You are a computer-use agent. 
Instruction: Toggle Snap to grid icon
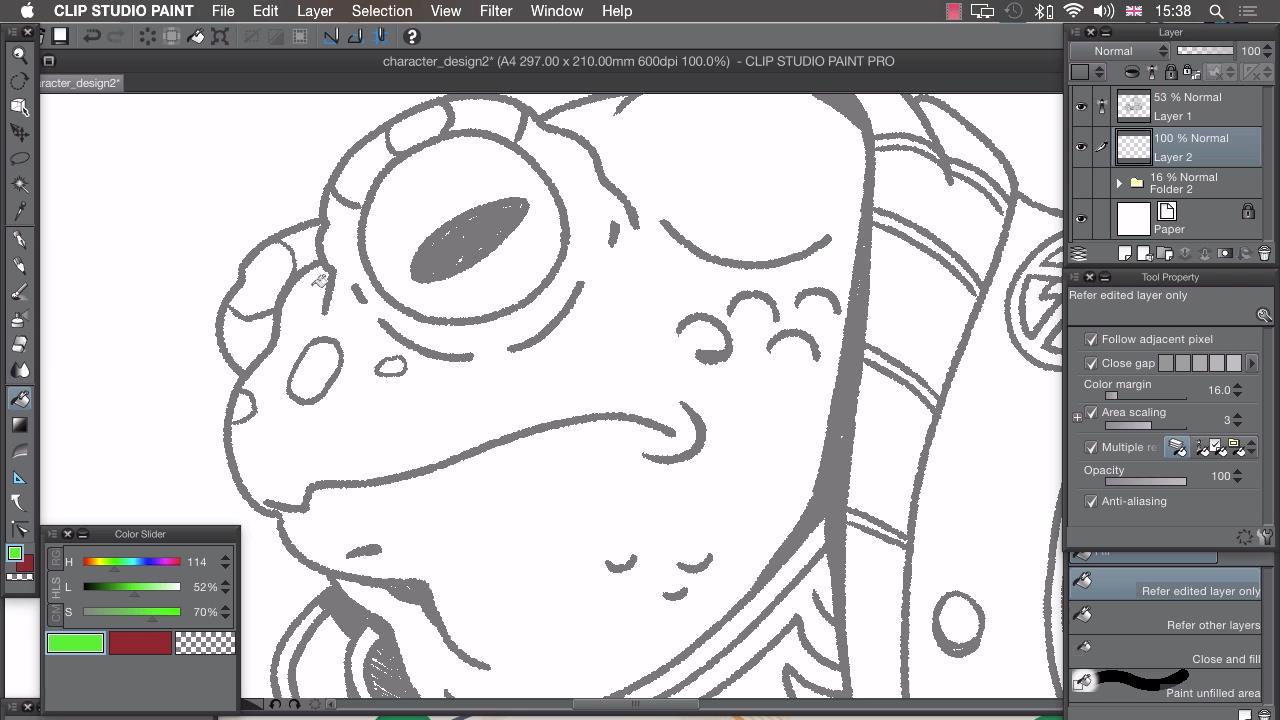(x=380, y=36)
